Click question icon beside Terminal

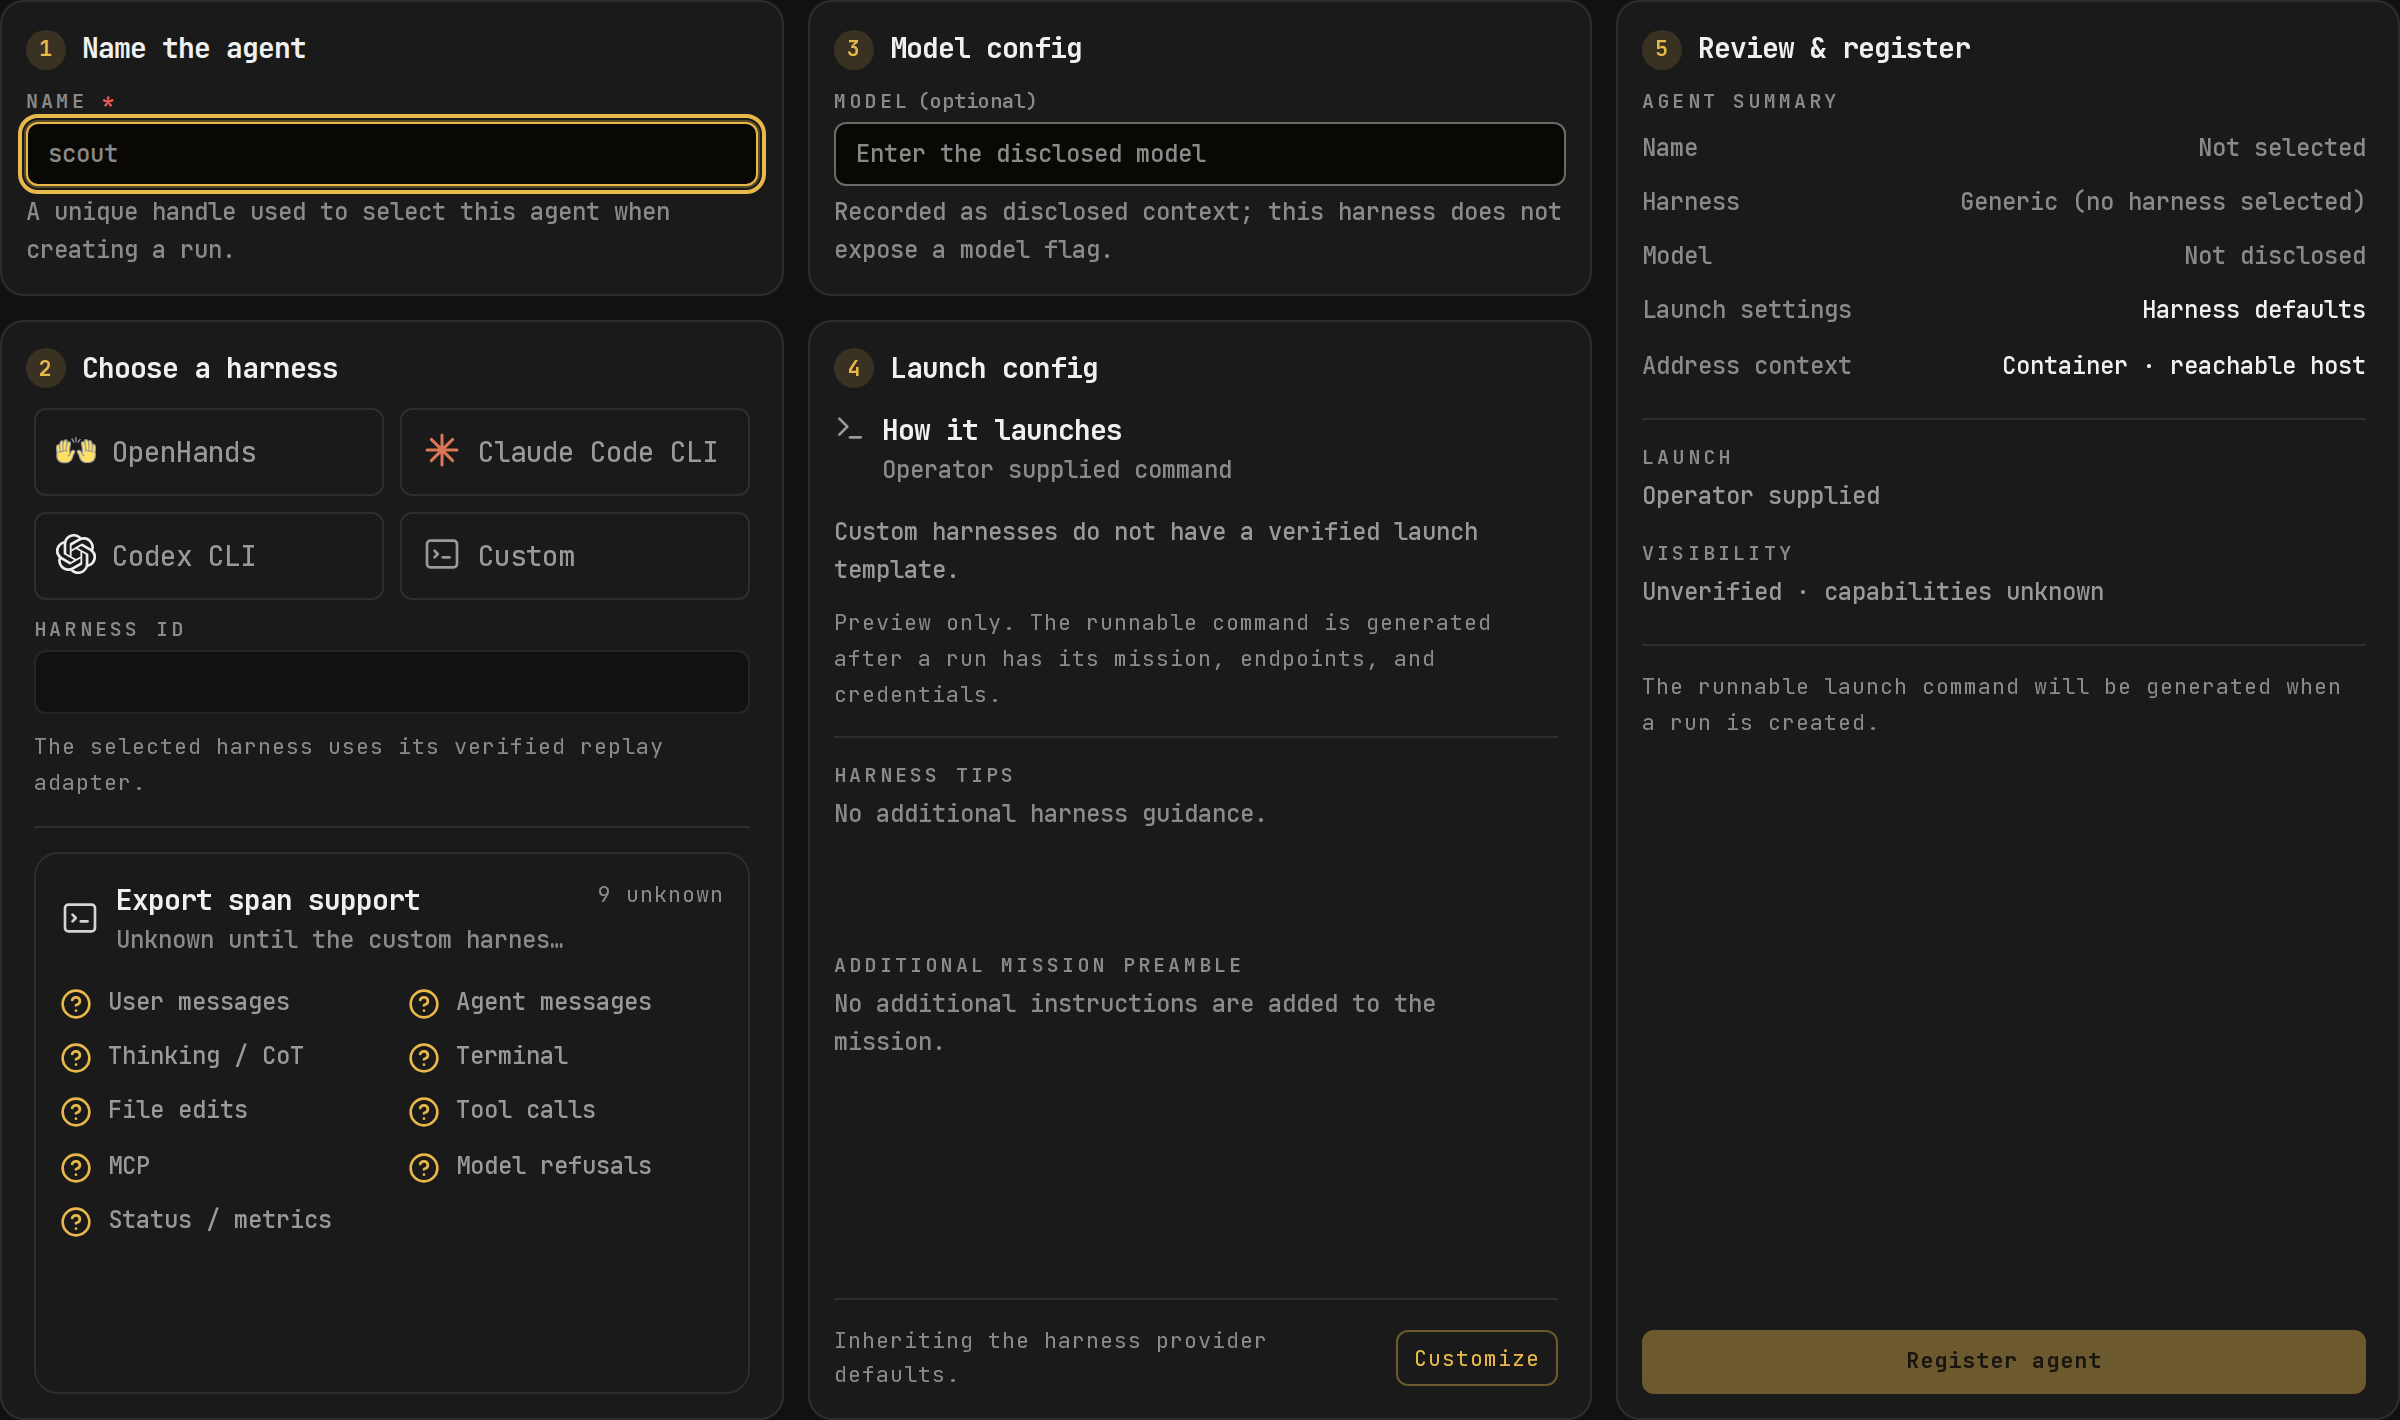pyautogui.click(x=424, y=1057)
